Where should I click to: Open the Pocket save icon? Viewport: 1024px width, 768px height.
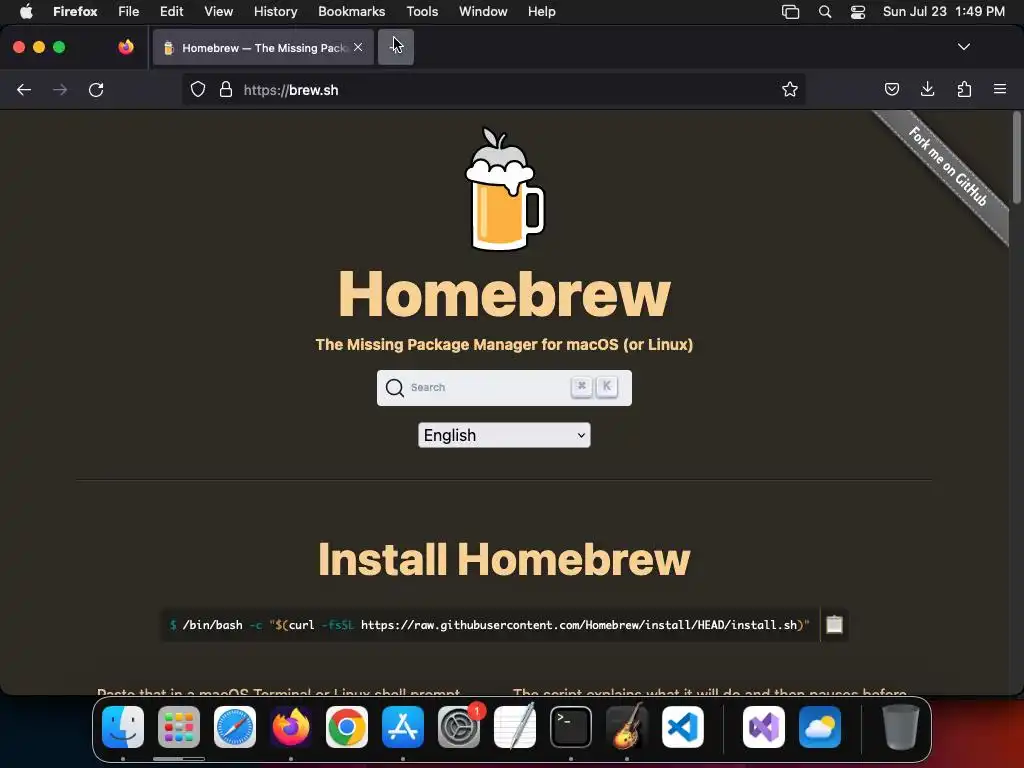(x=891, y=89)
